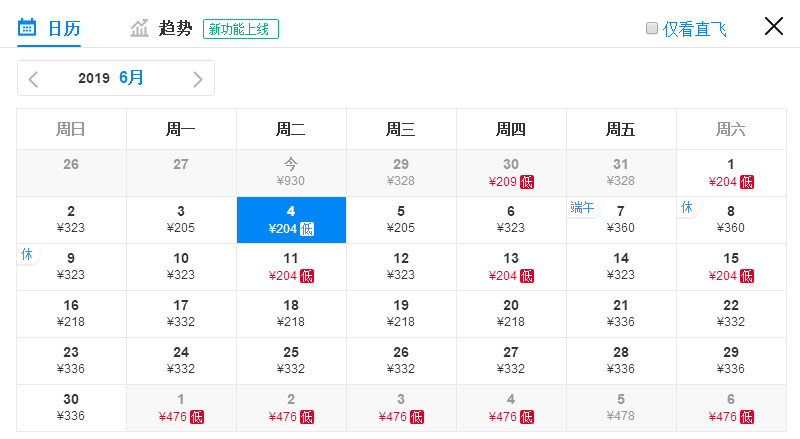This screenshot has width=800, height=439.
Task: Close the price calendar panel
Action: point(773,26)
